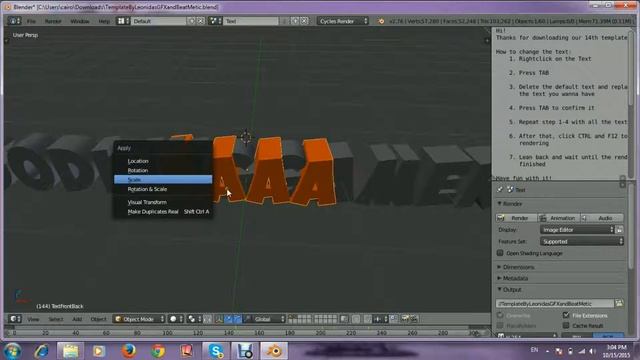Viewport: 640px width, 360px height.
Task: Enable the rotate manipulator icon
Action: coord(238,319)
